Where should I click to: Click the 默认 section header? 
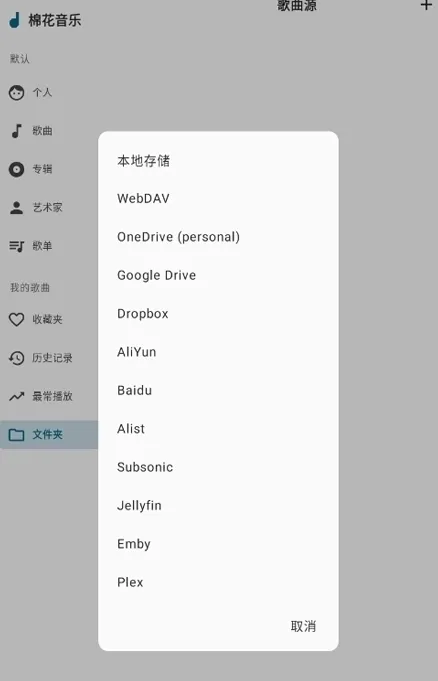(20, 59)
